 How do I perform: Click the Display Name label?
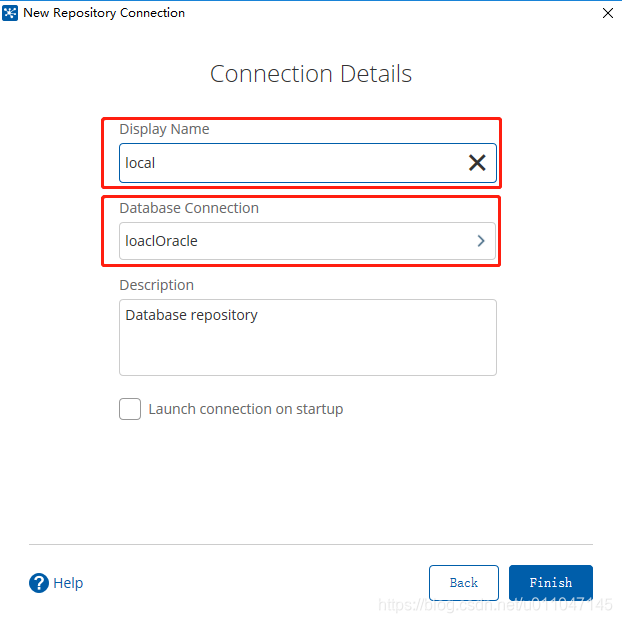tap(164, 129)
